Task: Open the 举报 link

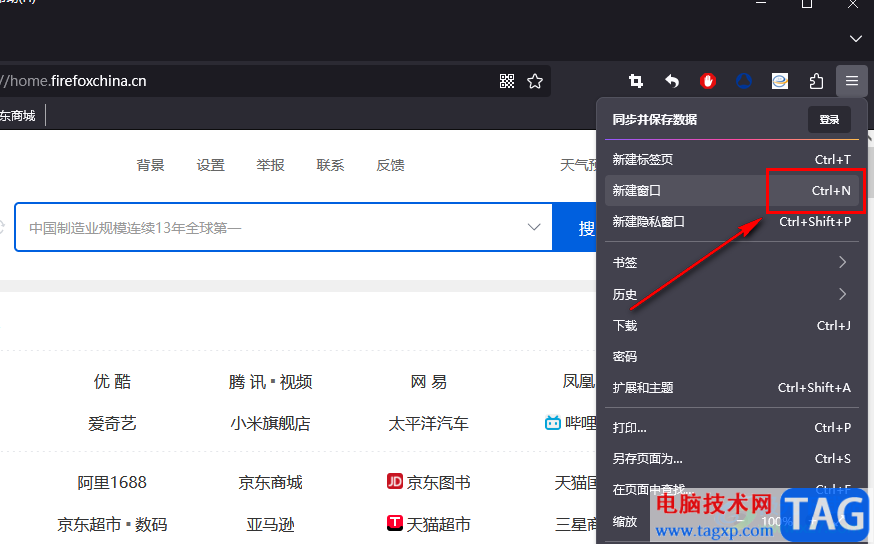Action: tap(270, 166)
